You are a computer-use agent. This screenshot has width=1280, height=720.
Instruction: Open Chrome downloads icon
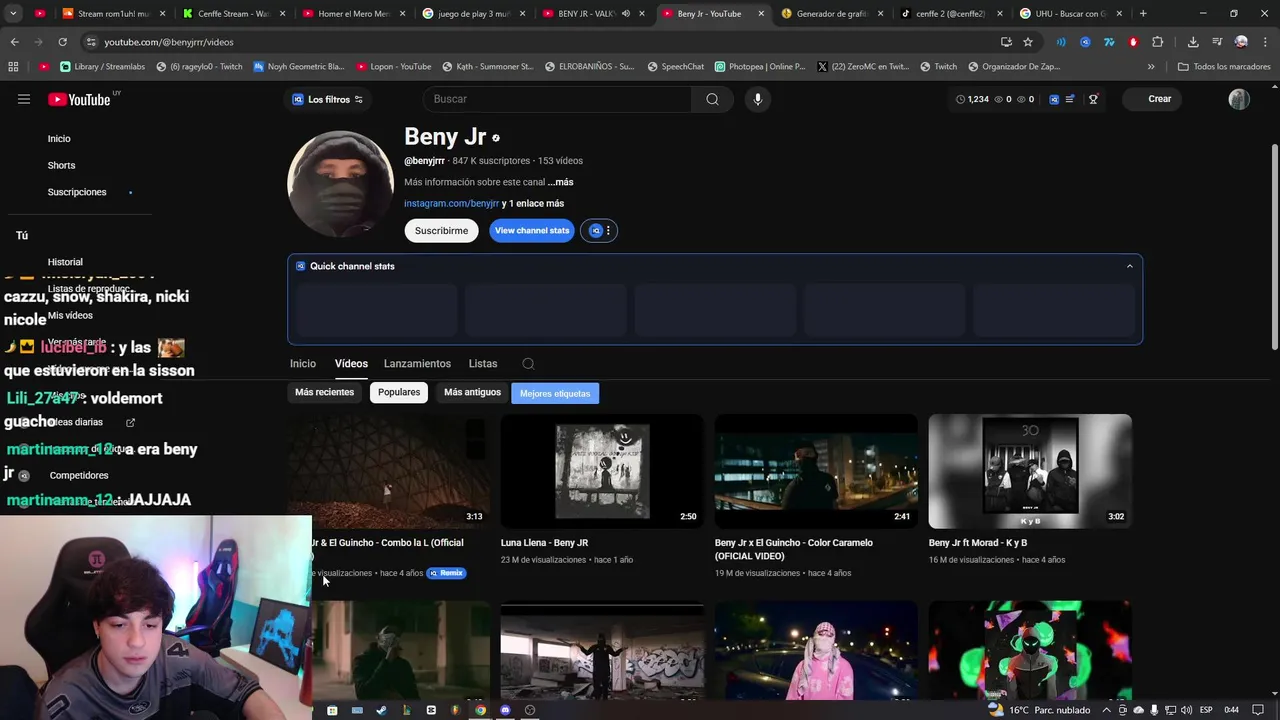click(1193, 42)
